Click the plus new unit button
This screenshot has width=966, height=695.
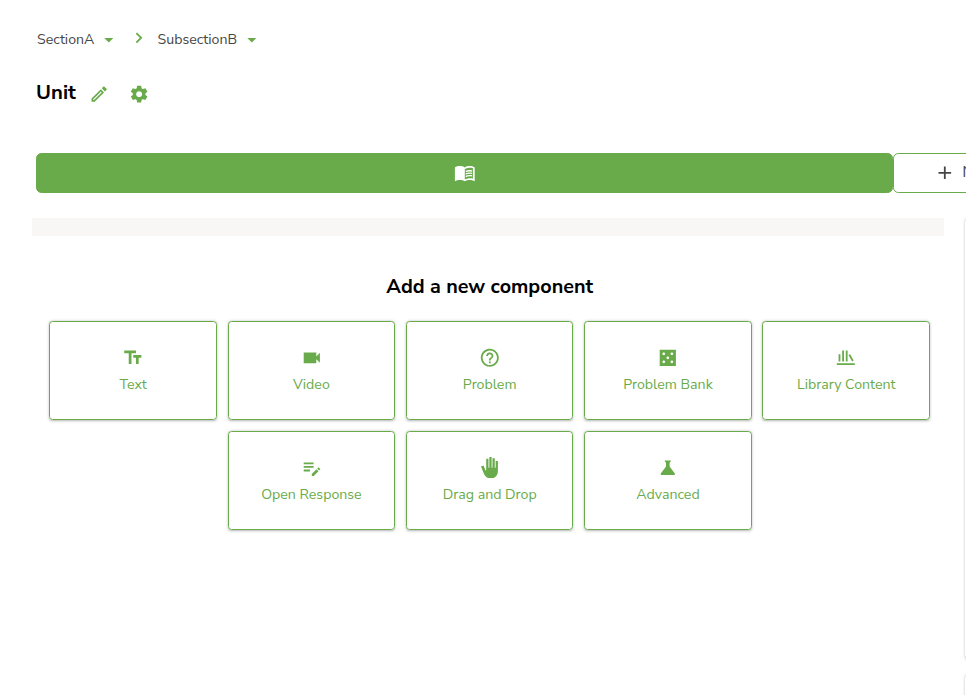930,173
